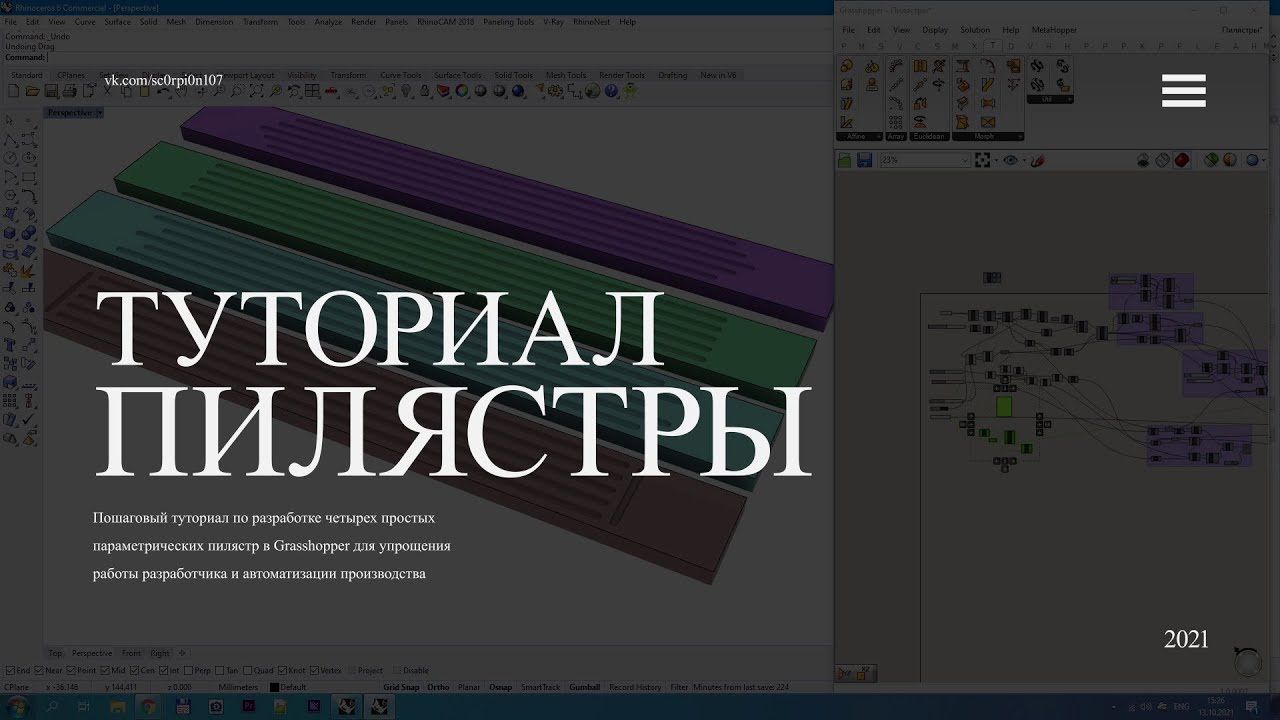The image size is (1280, 720).
Task: Click the Zoom Extents icon in Rhino toolbar
Action: click(x=257, y=91)
